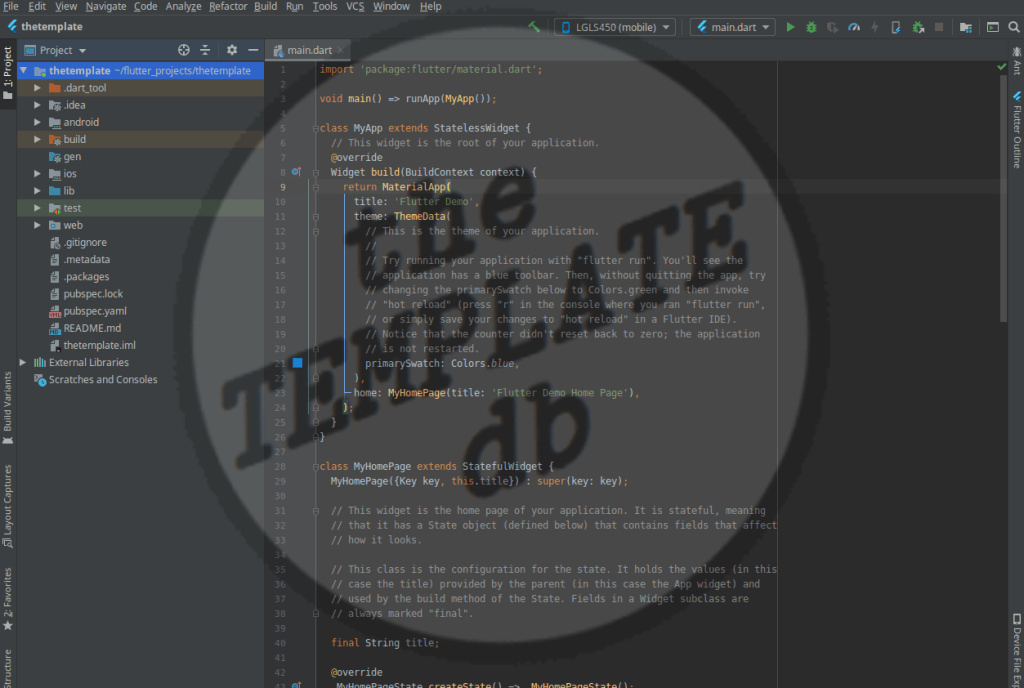
Task: Open the Search Everywhere magnifier icon
Action: 1012,27
